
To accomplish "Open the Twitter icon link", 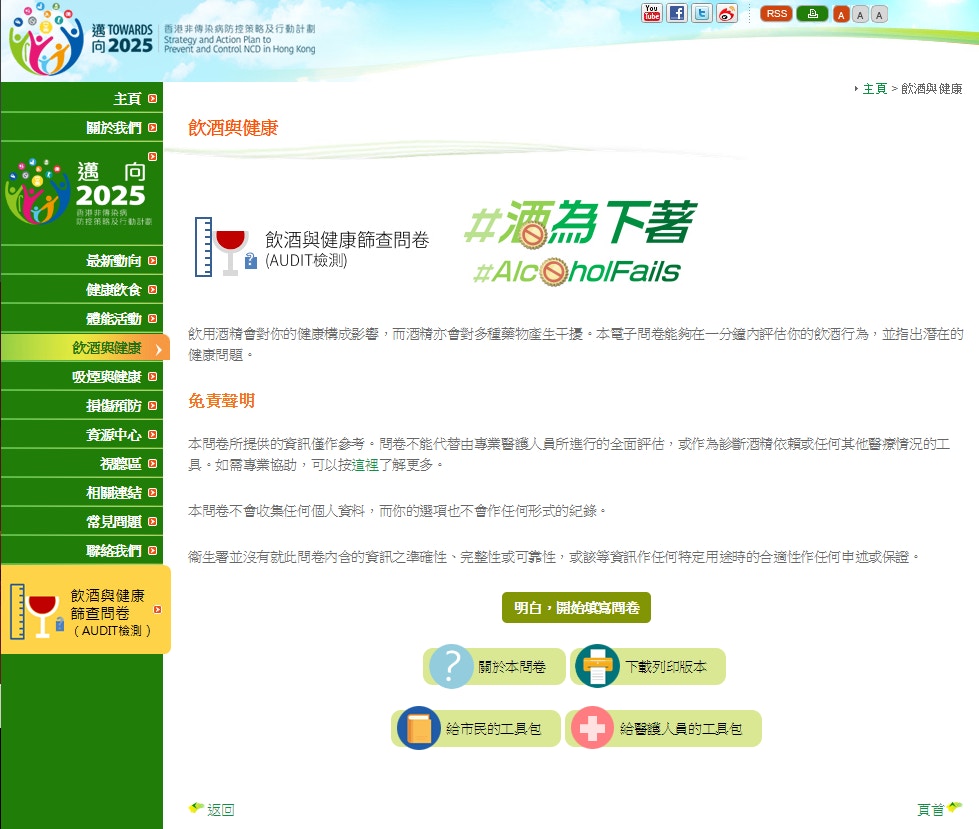I will 702,13.
